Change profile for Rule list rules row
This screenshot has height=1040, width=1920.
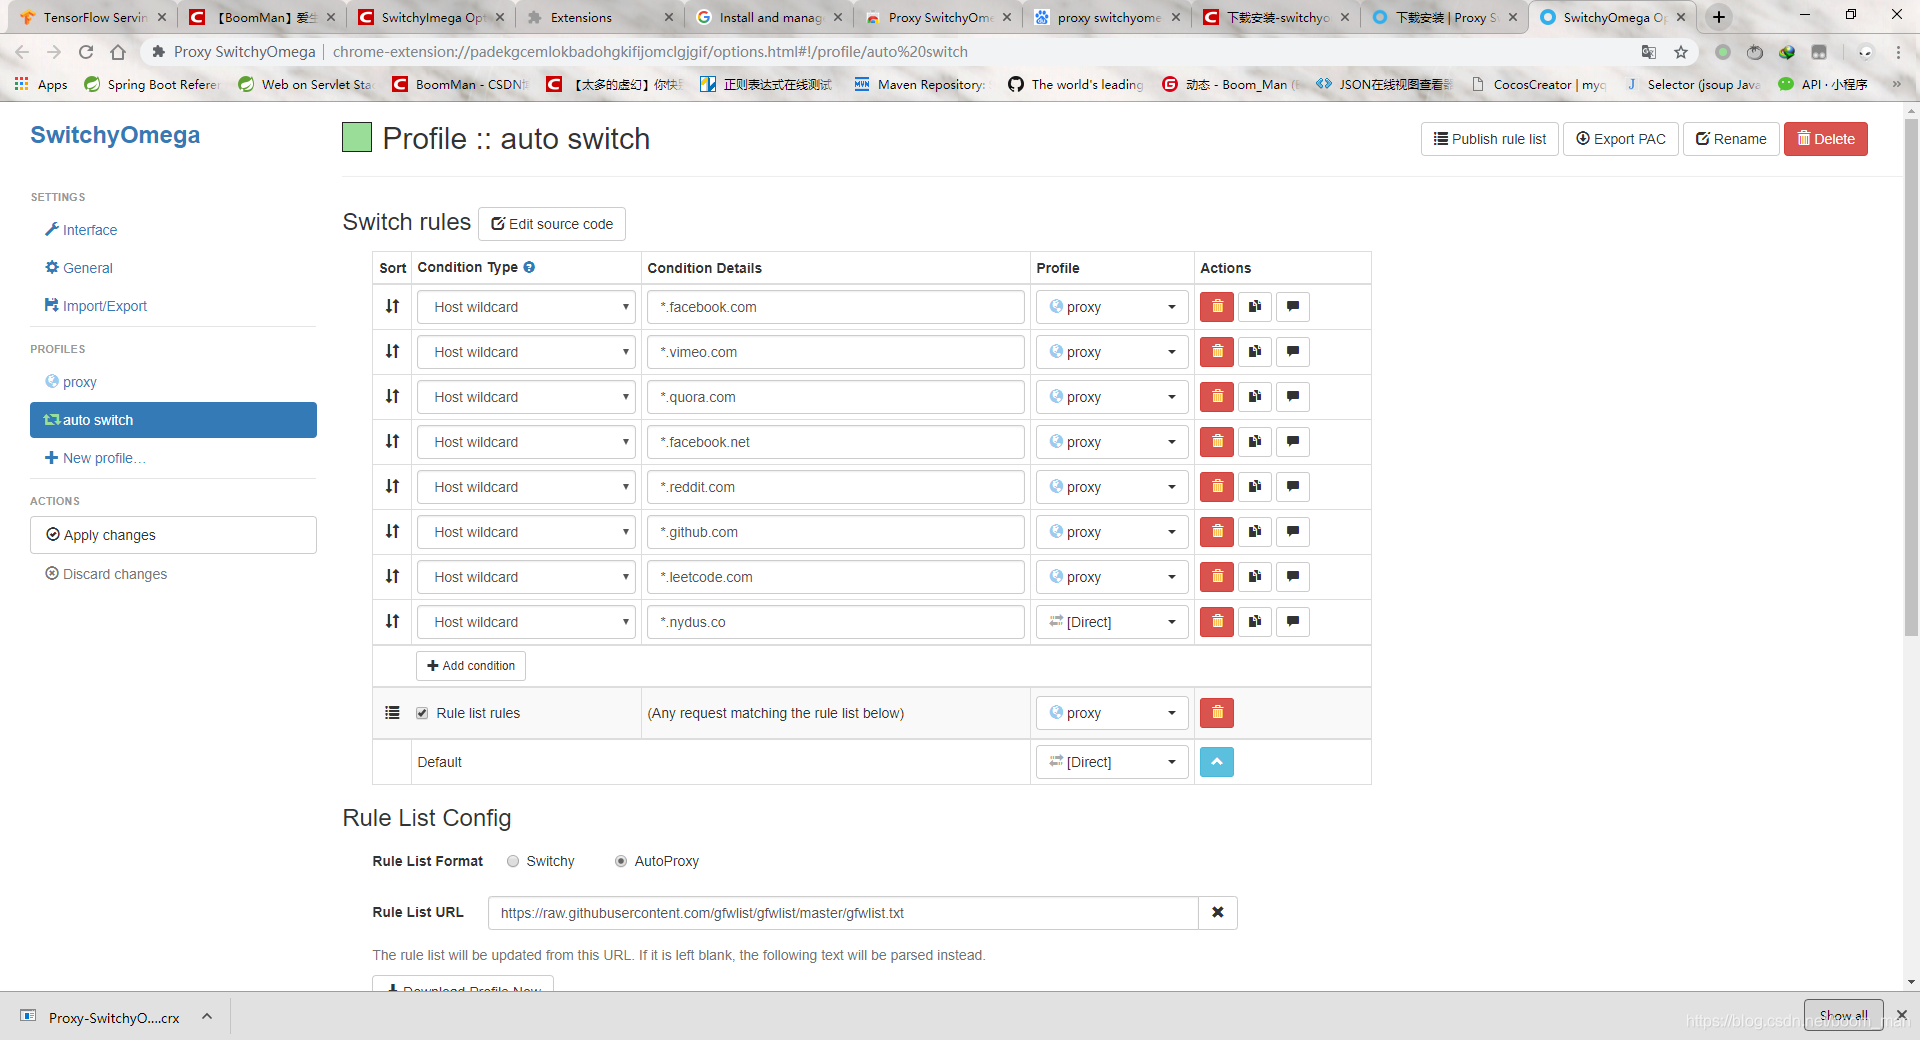click(x=1112, y=713)
